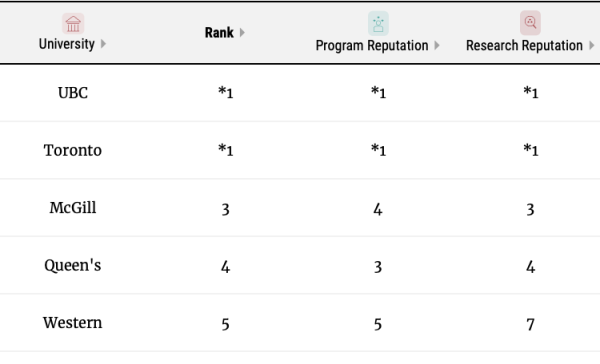This screenshot has width=600, height=364.
Task: Select the University column header text
Action: (x=67, y=44)
